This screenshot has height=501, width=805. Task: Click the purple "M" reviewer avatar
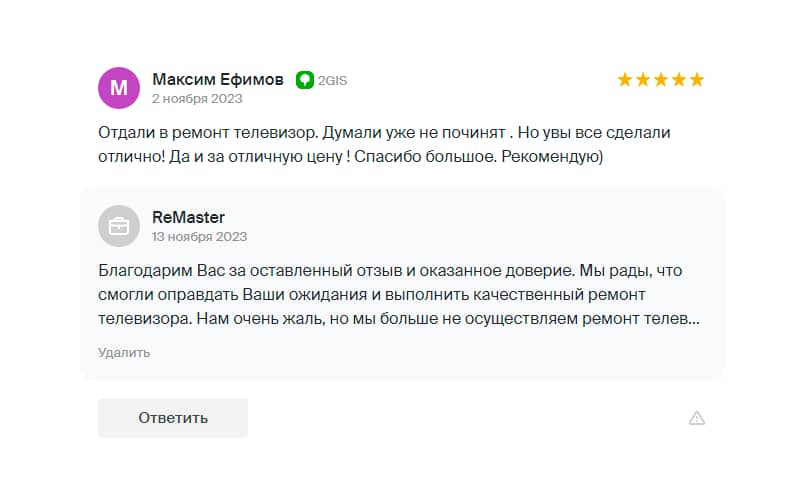tap(119, 88)
